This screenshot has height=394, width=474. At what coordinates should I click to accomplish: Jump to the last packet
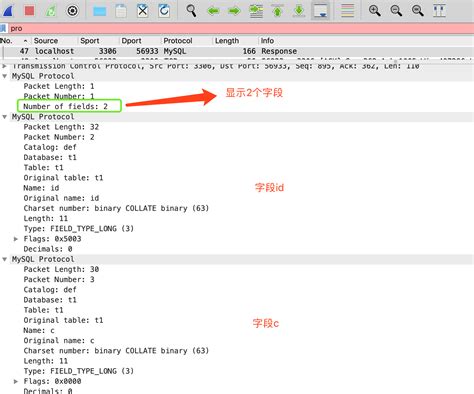click(x=299, y=11)
